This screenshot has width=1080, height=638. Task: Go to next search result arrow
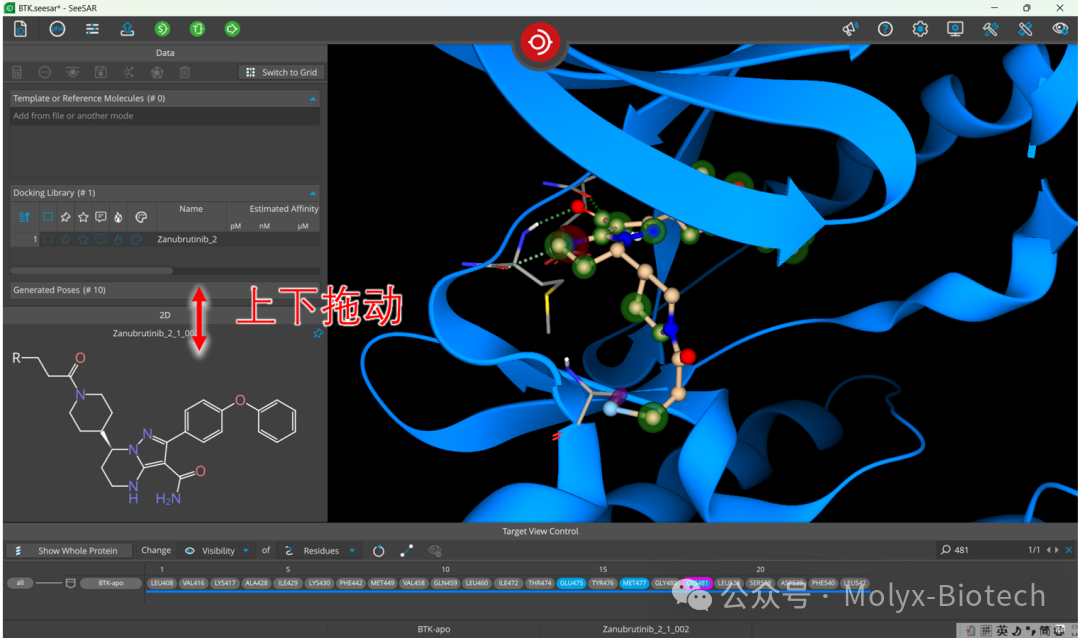1057,550
